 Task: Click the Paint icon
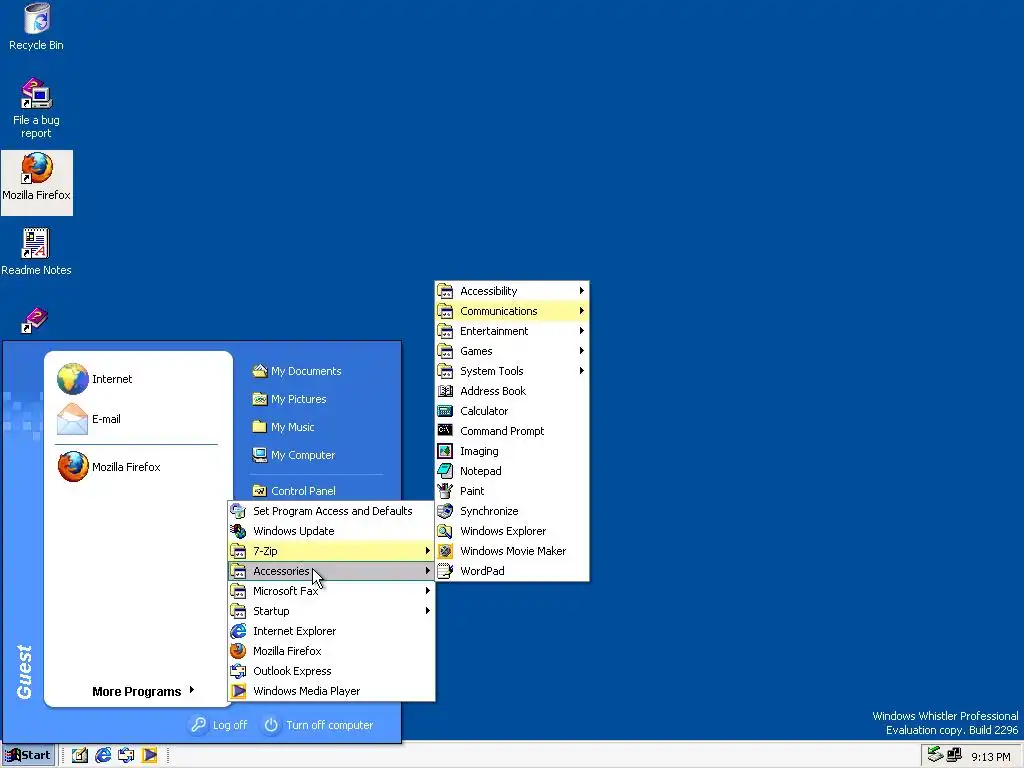pyautogui.click(x=445, y=490)
